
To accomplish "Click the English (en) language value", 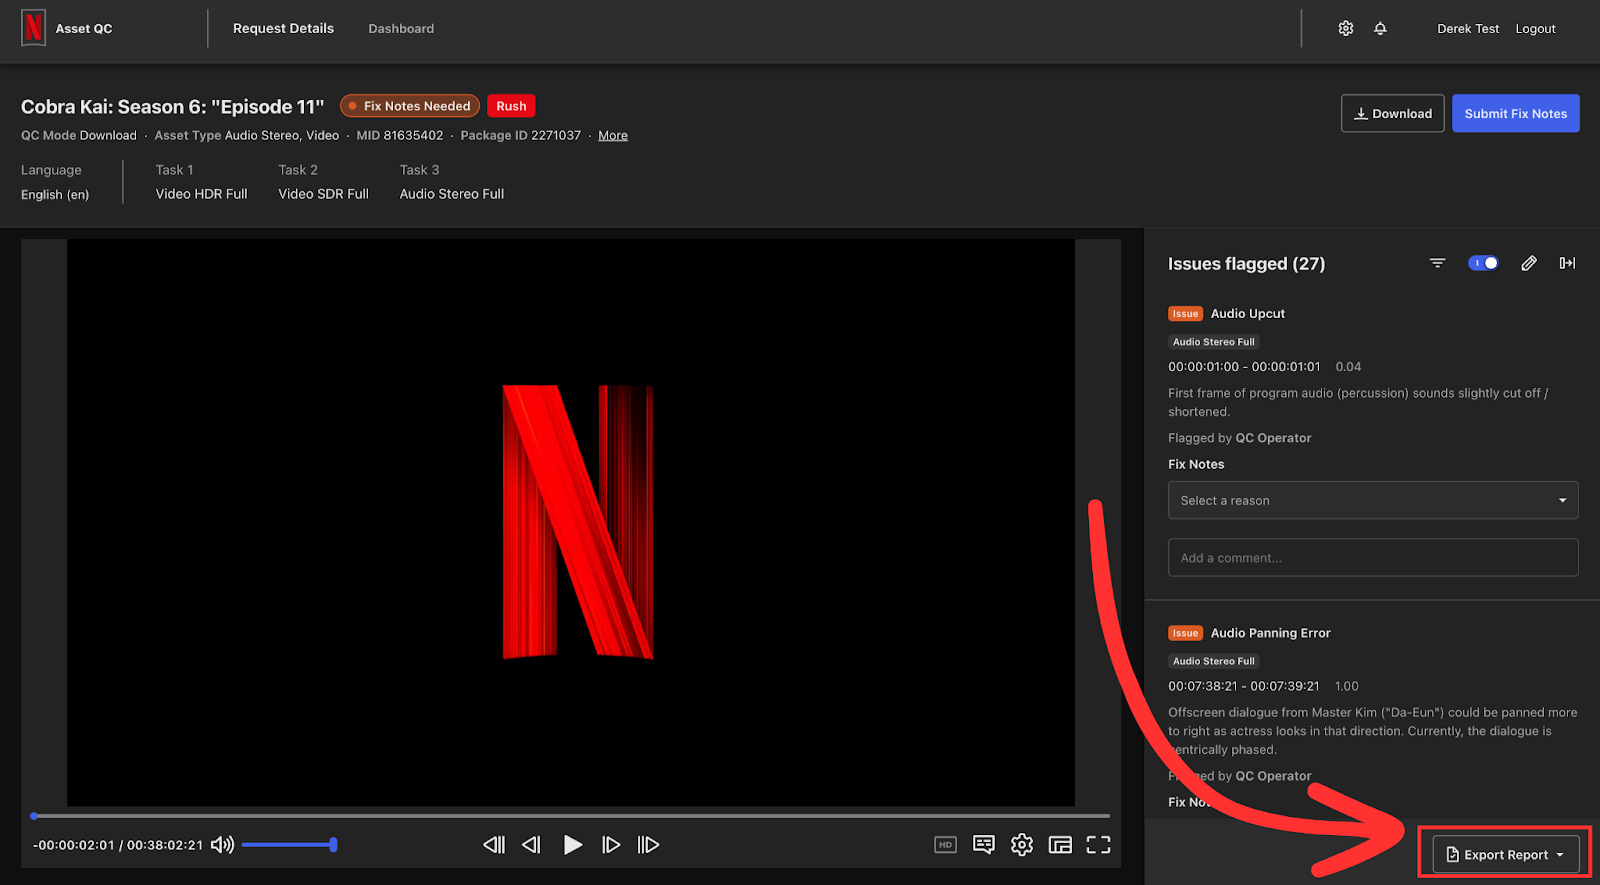I will (55, 195).
